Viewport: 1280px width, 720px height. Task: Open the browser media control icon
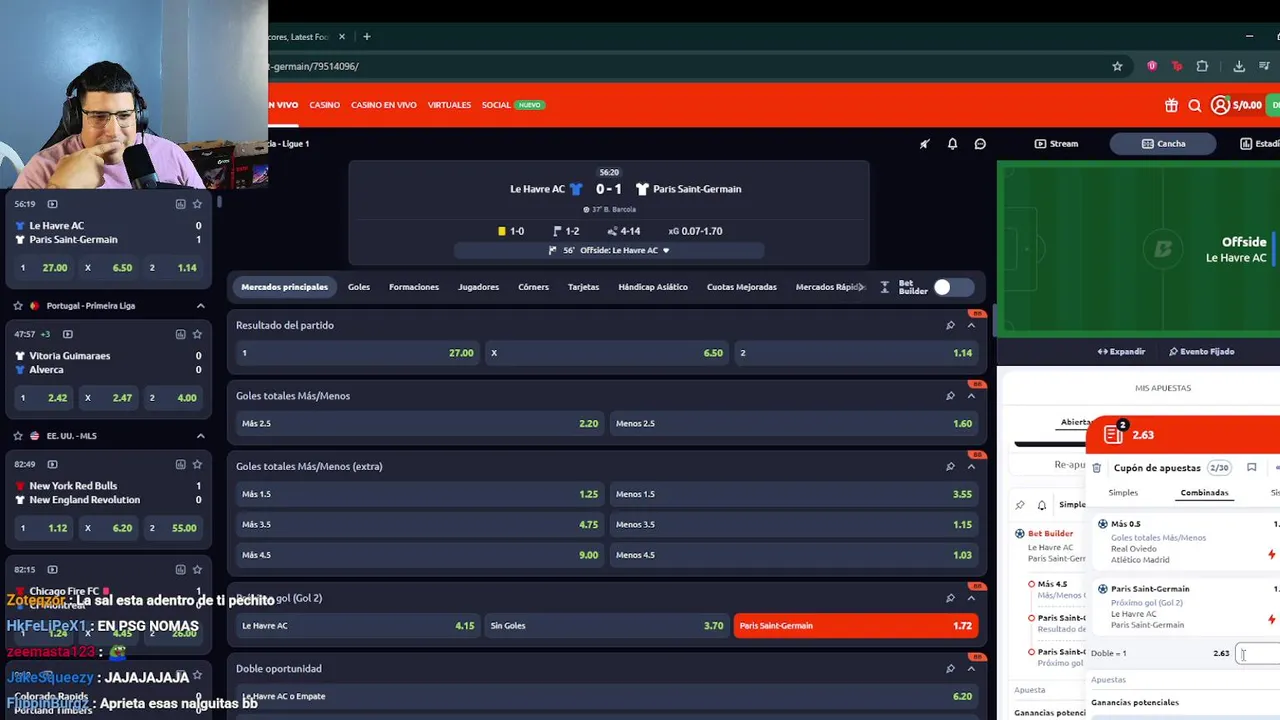(x=1265, y=66)
